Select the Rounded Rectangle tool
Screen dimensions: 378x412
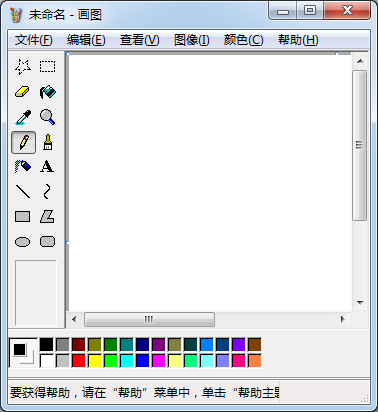pyautogui.click(x=47, y=242)
